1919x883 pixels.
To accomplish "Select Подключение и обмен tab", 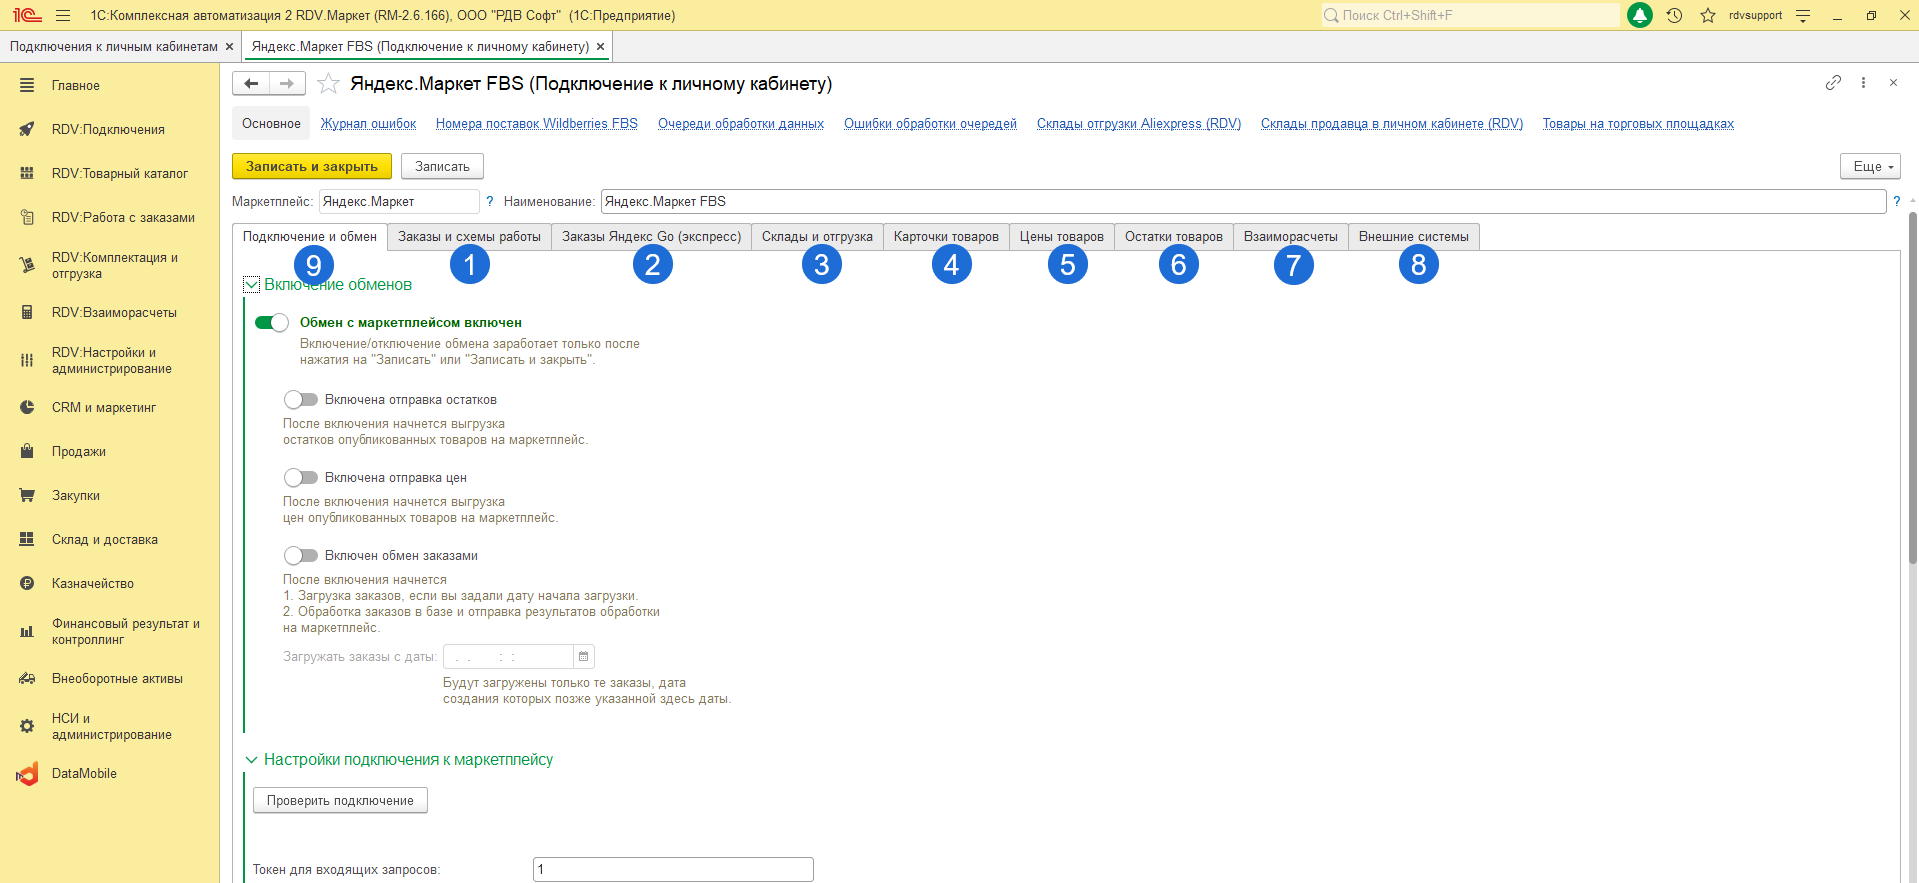I will [310, 237].
